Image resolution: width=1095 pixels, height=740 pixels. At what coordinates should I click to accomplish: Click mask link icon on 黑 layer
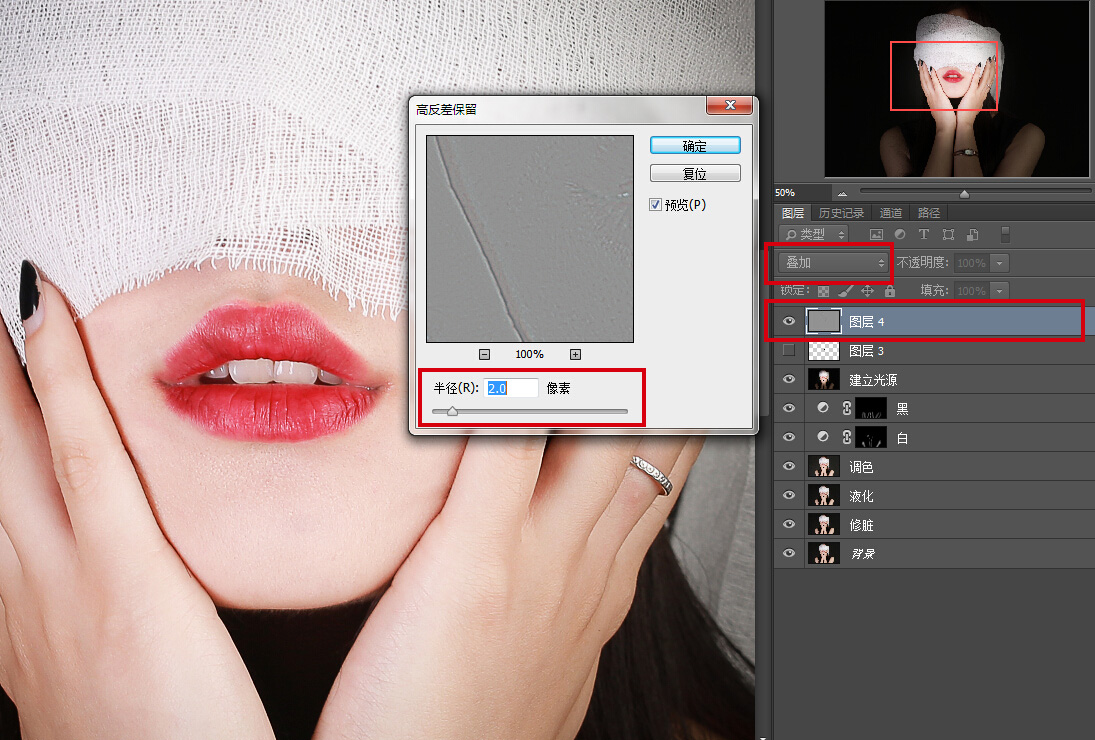pos(847,408)
